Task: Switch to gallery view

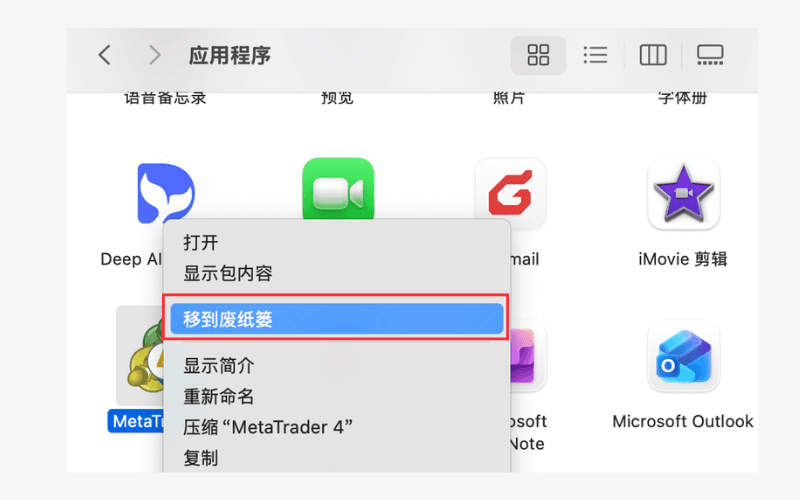Action: click(710, 55)
